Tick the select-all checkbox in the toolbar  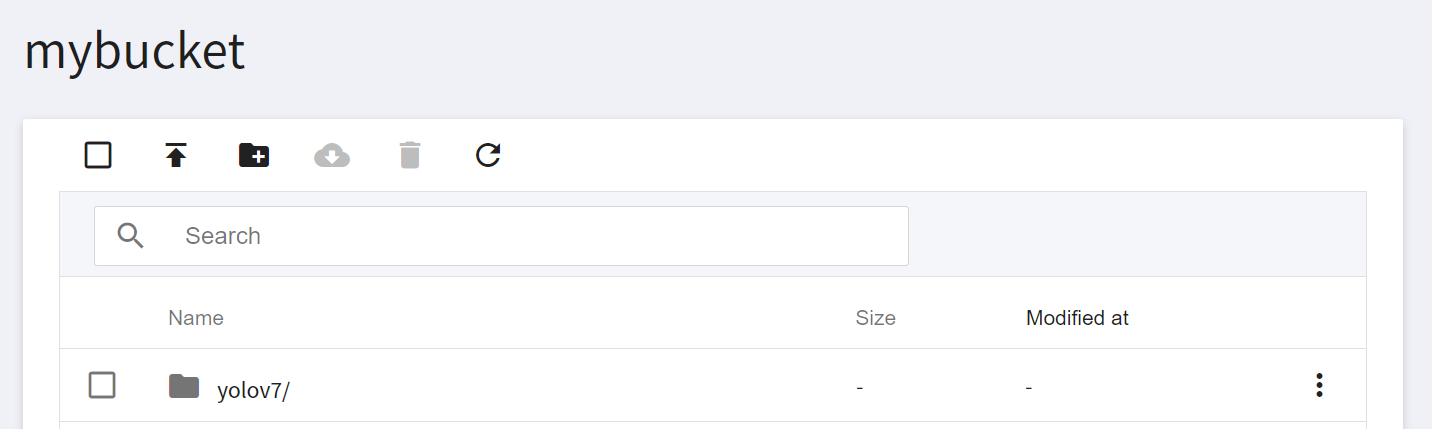pyautogui.click(x=98, y=155)
